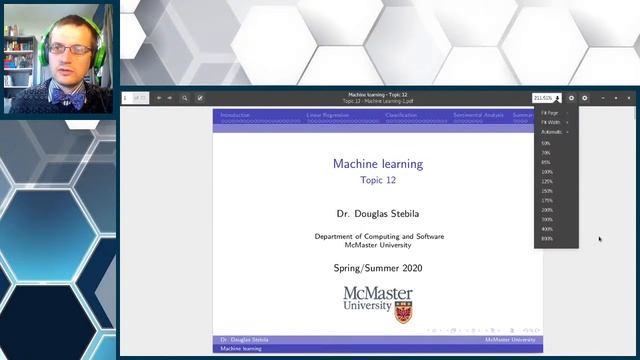Activate the annotation pencil tool
Image resolution: width=640 pixels, height=360 pixels.
coord(200,98)
